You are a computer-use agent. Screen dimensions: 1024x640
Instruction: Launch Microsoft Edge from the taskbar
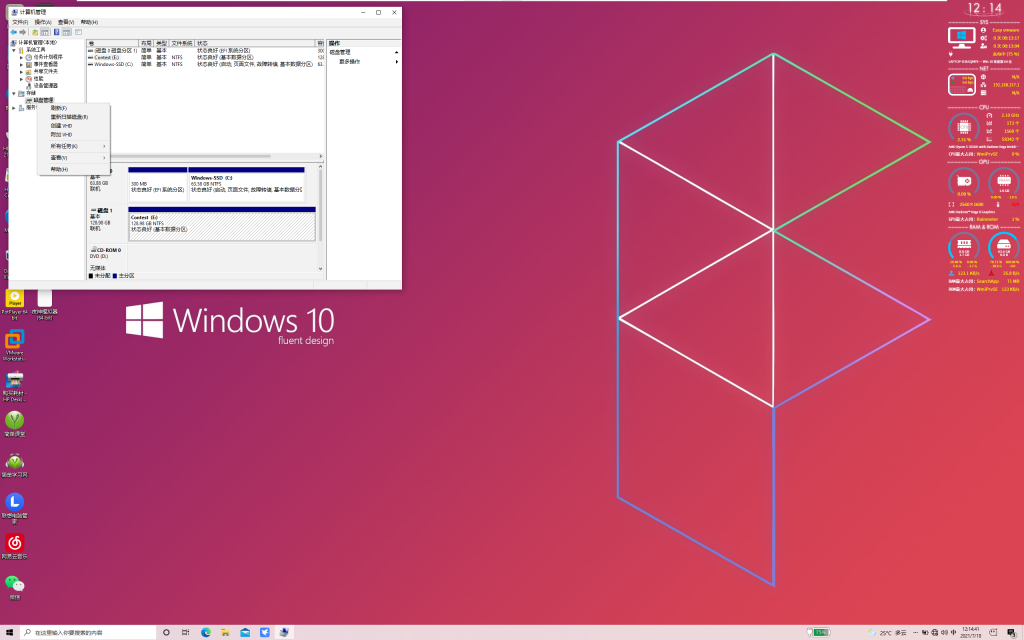pos(206,632)
